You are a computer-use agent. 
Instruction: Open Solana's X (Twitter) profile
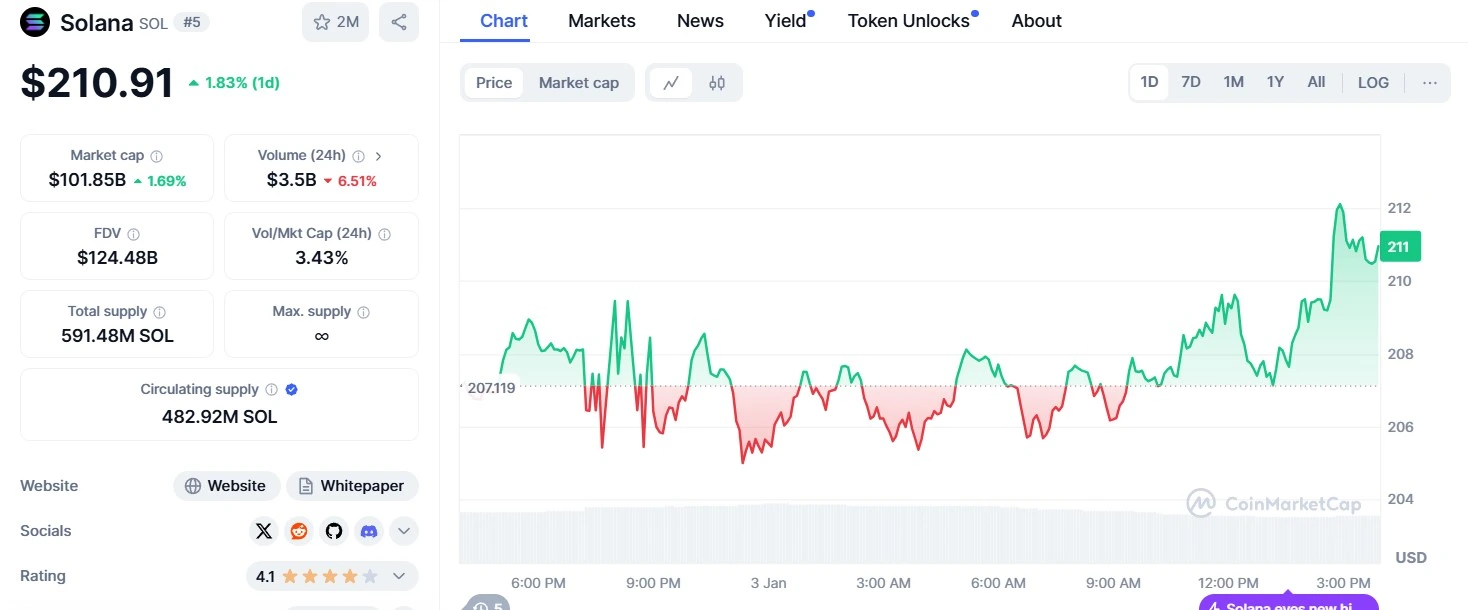[264, 531]
